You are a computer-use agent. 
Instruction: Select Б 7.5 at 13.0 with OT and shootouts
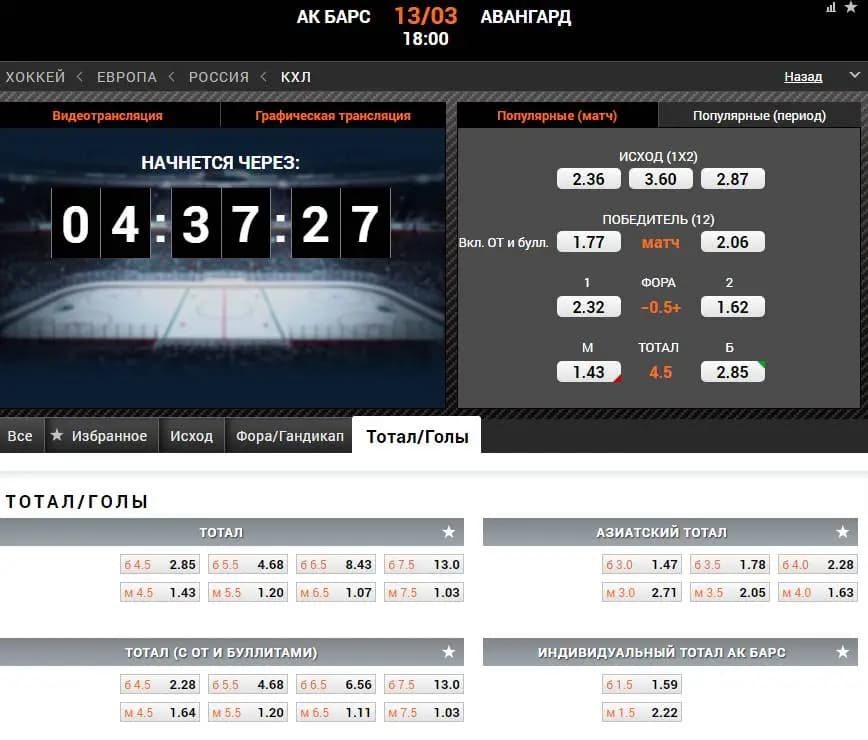424,685
